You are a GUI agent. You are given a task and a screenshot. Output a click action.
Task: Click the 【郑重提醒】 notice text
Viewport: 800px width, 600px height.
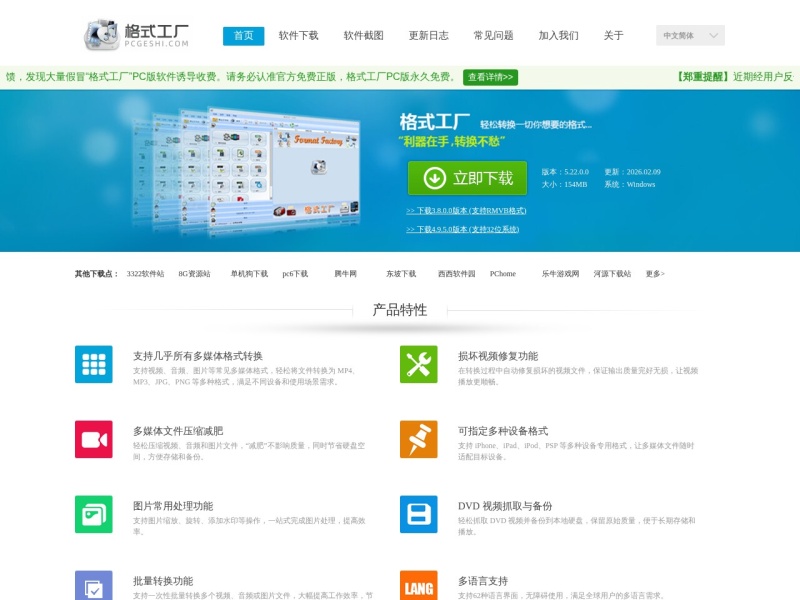pyautogui.click(x=703, y=77)
